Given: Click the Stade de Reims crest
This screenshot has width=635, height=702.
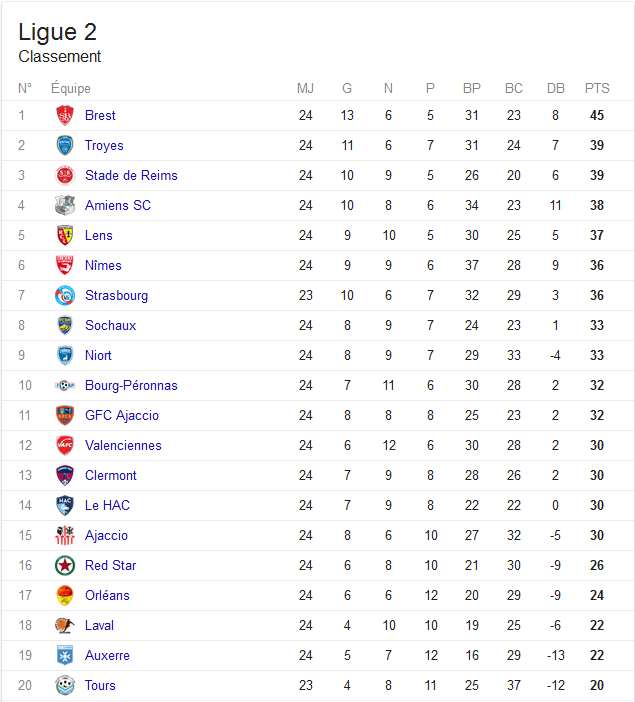Looking at the screenshot, I should [65, 176].
